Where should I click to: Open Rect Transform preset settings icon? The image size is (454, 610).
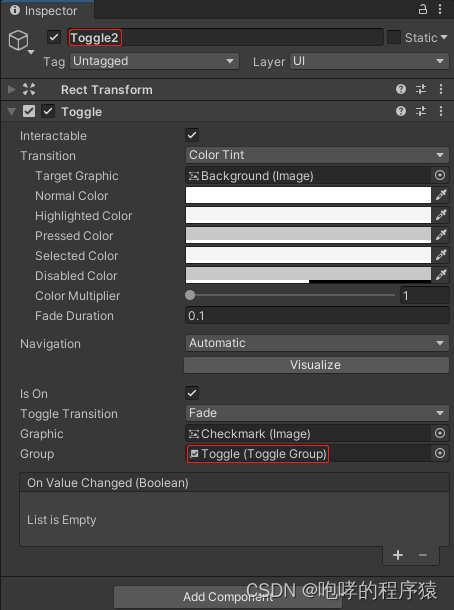pos(421,89)
